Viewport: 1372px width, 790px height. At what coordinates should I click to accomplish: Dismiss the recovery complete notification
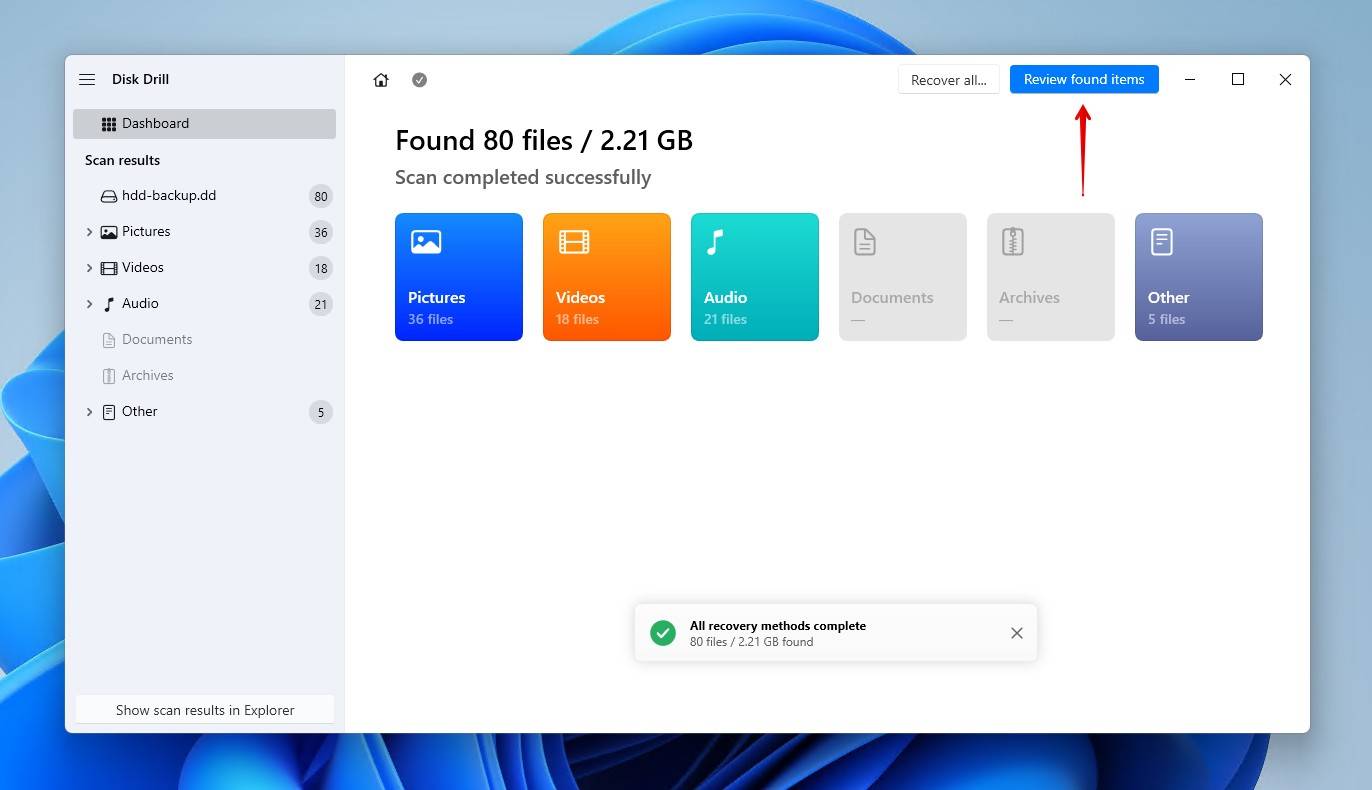pos(1016,633)
